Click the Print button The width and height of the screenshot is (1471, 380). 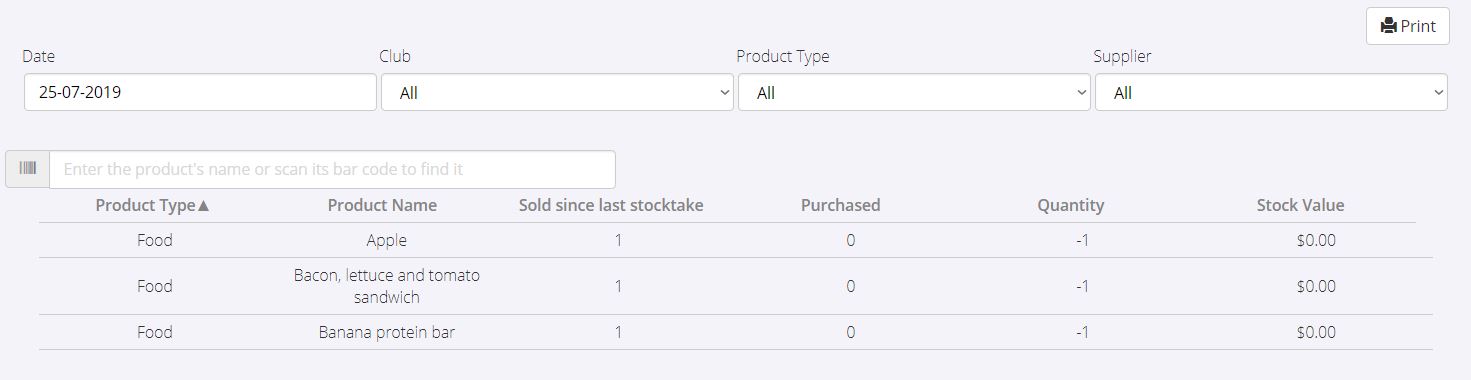click(x=1408, y=26)
